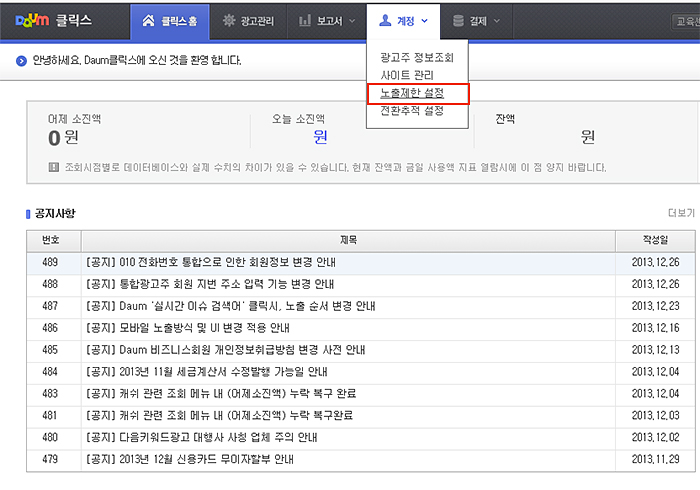Viewport: 700px width, 490px height.
Task: Click the 번호 column header
Action: tap(54, 241)
